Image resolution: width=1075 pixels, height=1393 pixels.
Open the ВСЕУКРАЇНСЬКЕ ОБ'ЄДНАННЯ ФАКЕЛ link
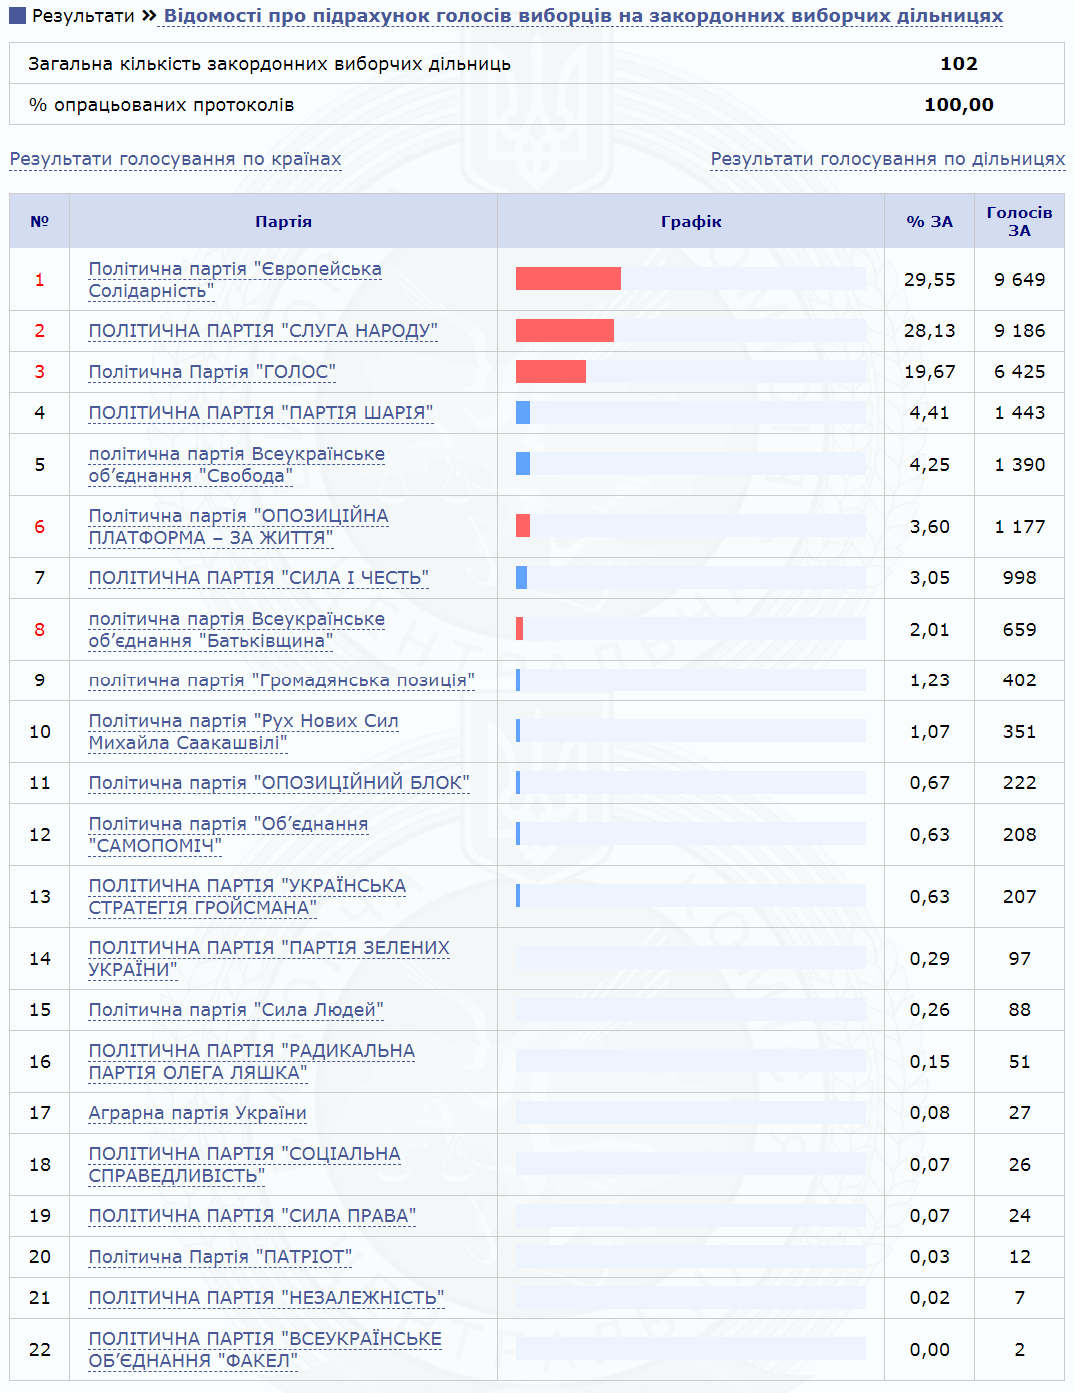(x=264, y=1349)
